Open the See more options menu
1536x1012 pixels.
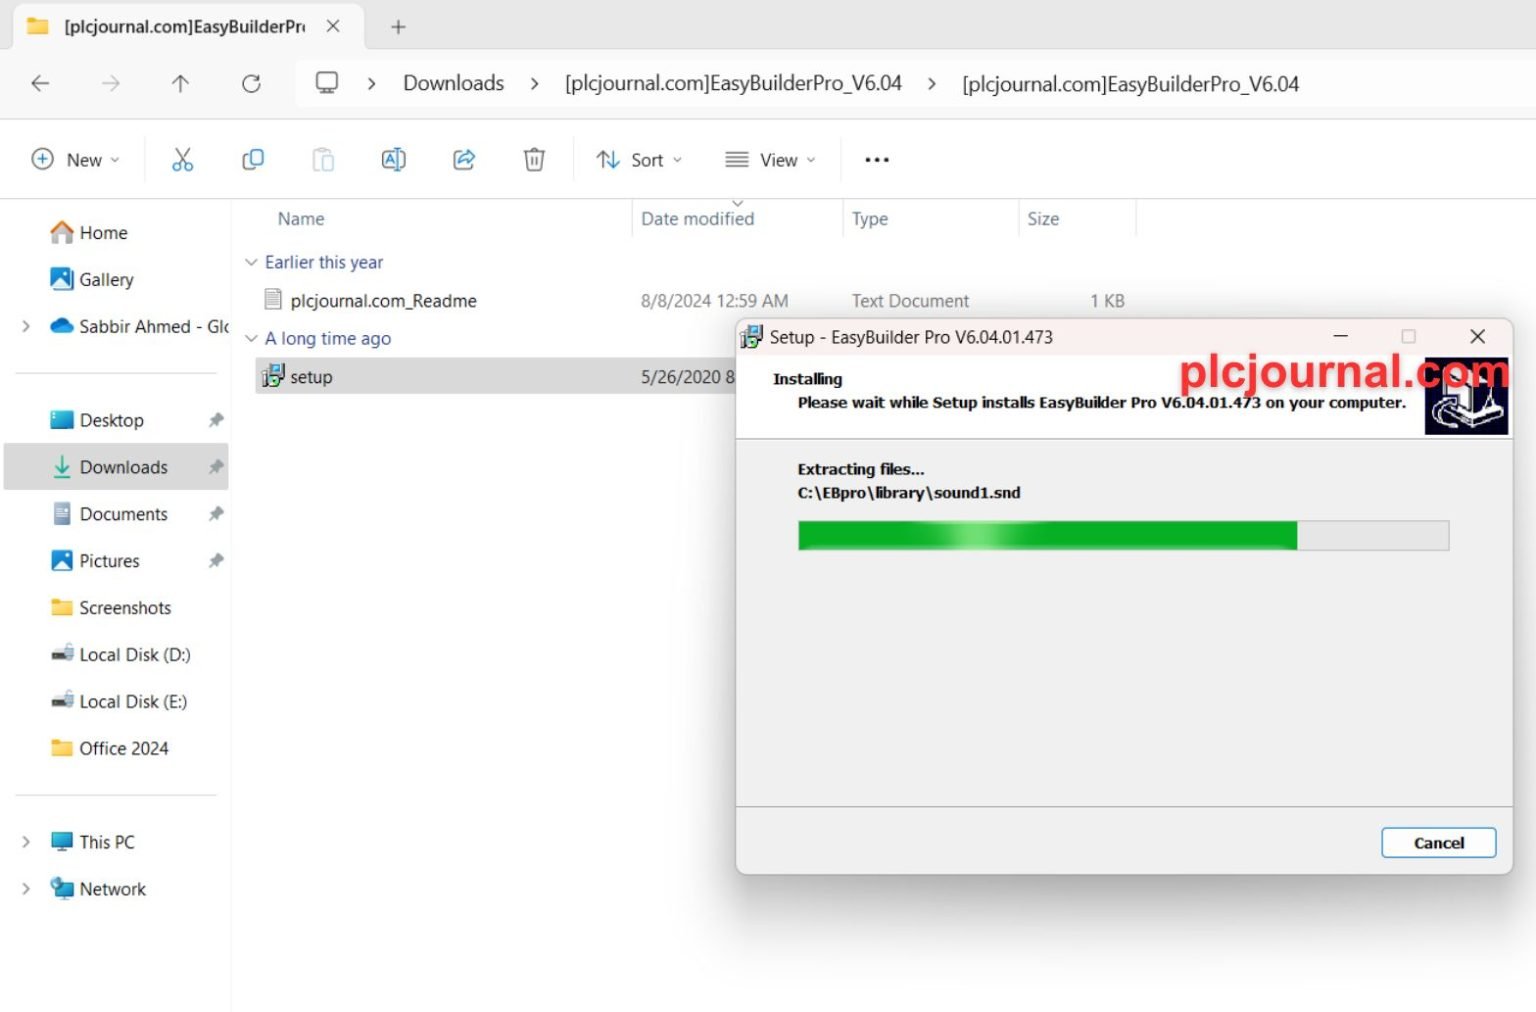tap(876, 160)
